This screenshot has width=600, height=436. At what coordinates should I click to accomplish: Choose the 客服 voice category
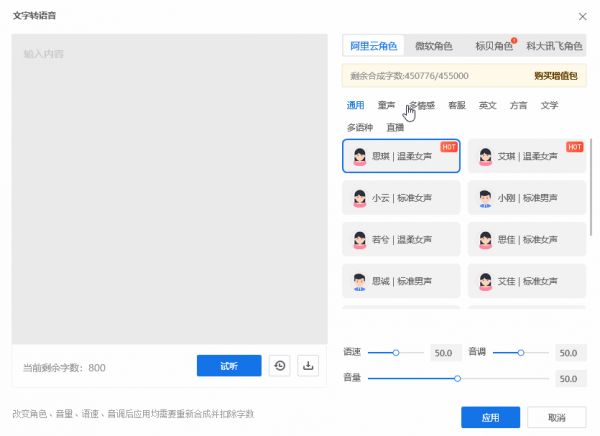pyautogui.click(x=457, y=105)
